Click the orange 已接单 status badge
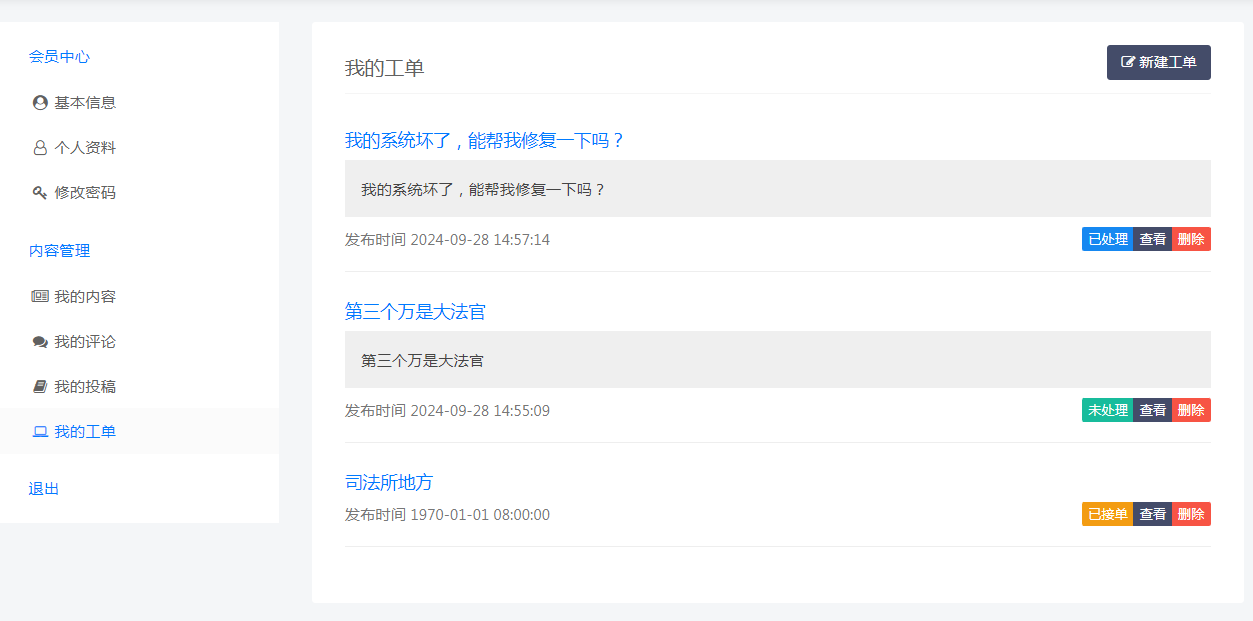1253x621 pixels. click(x=1107, y=514)
